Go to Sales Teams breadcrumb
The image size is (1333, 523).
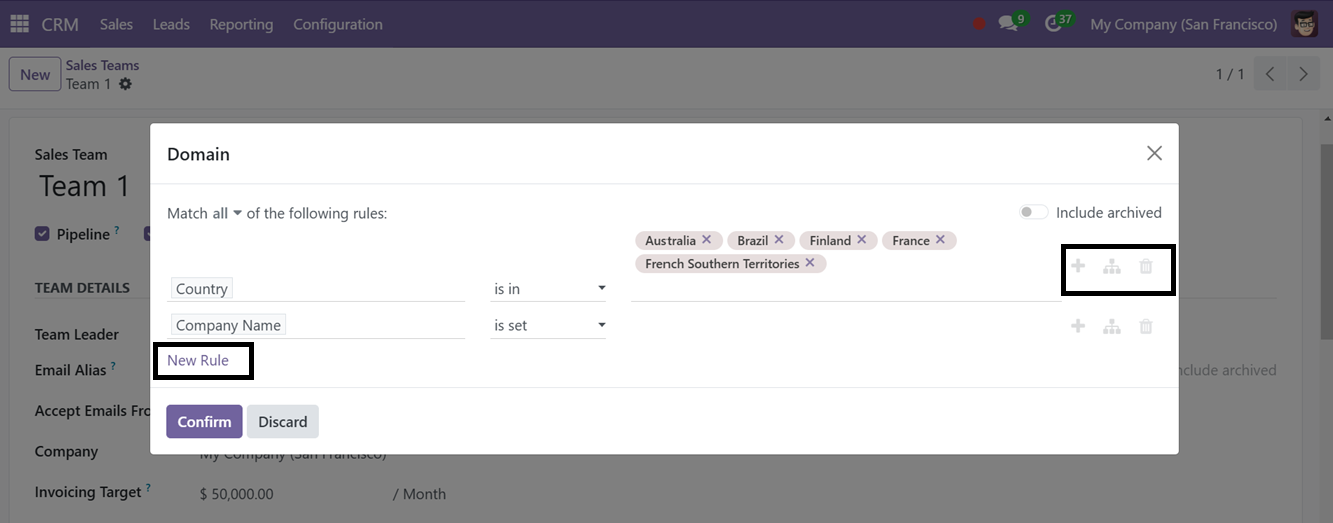tap(103, 65)
